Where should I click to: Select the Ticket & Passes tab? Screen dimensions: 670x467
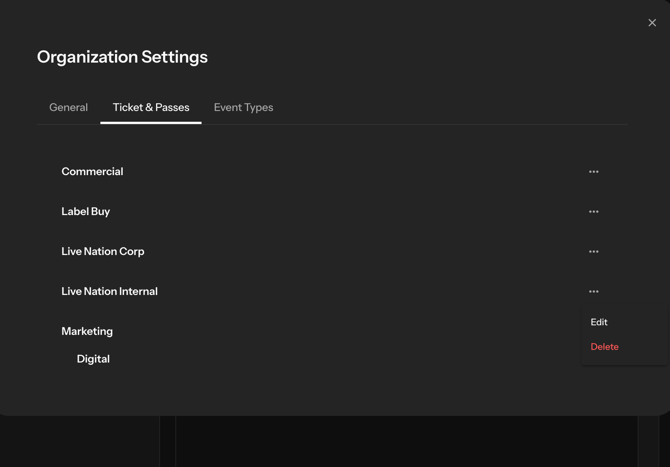click(151, 107)
